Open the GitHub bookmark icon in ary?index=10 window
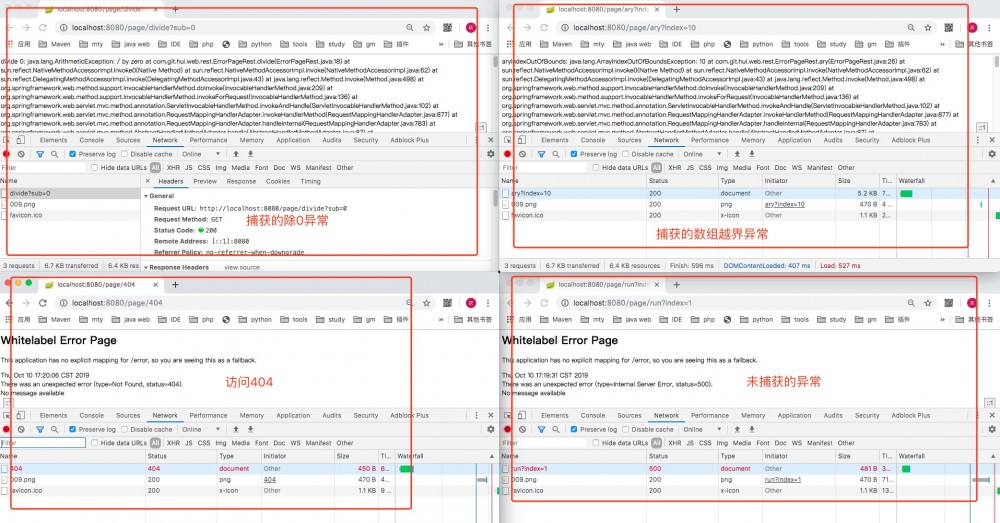 click(x=727, y=44)
